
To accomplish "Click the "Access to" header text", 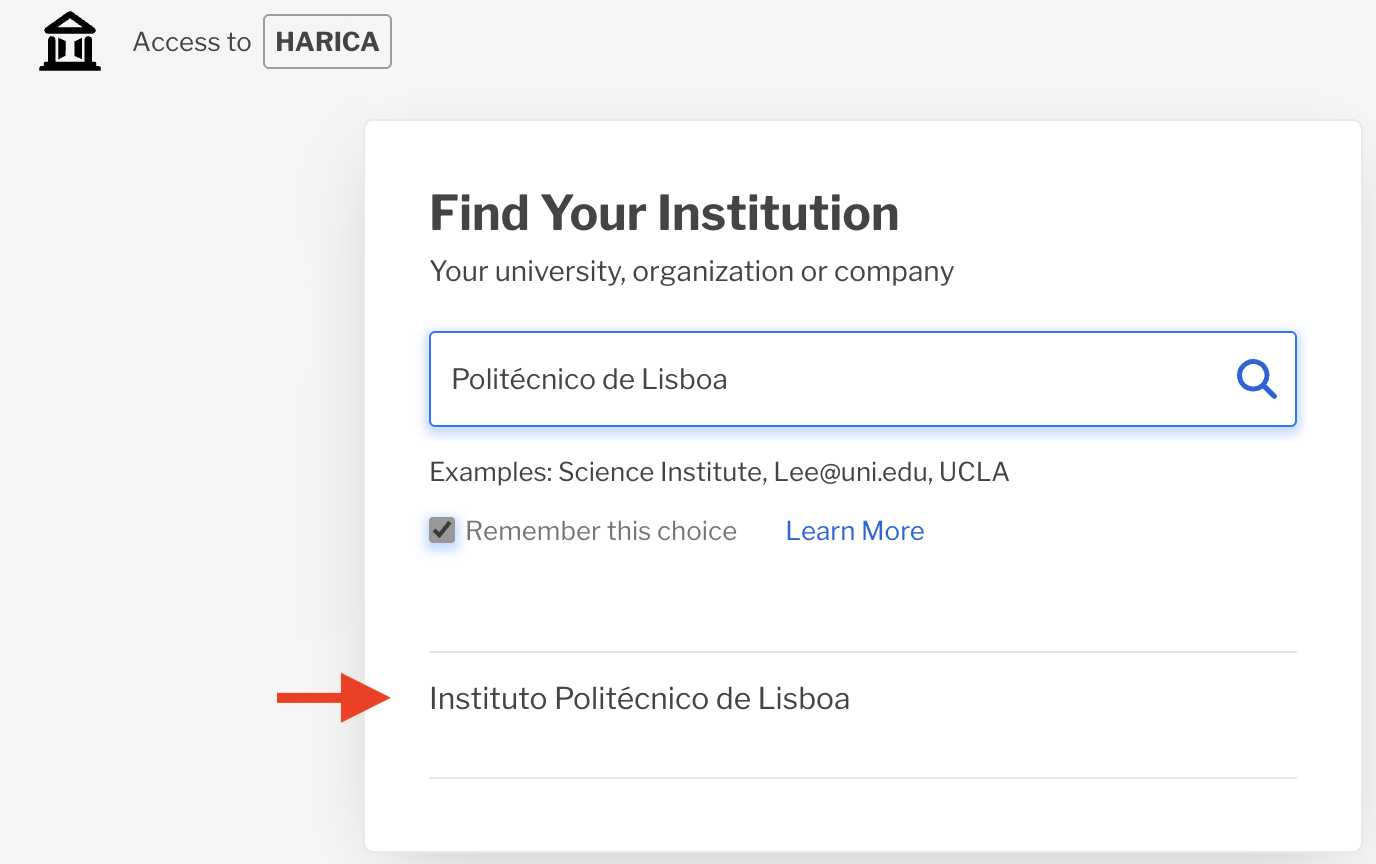I will pos(191,42).
